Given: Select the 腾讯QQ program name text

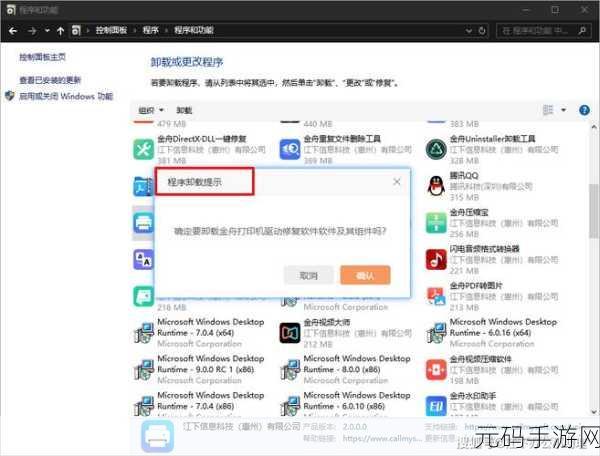Looking at the screenshot, I should click(464, 176).
